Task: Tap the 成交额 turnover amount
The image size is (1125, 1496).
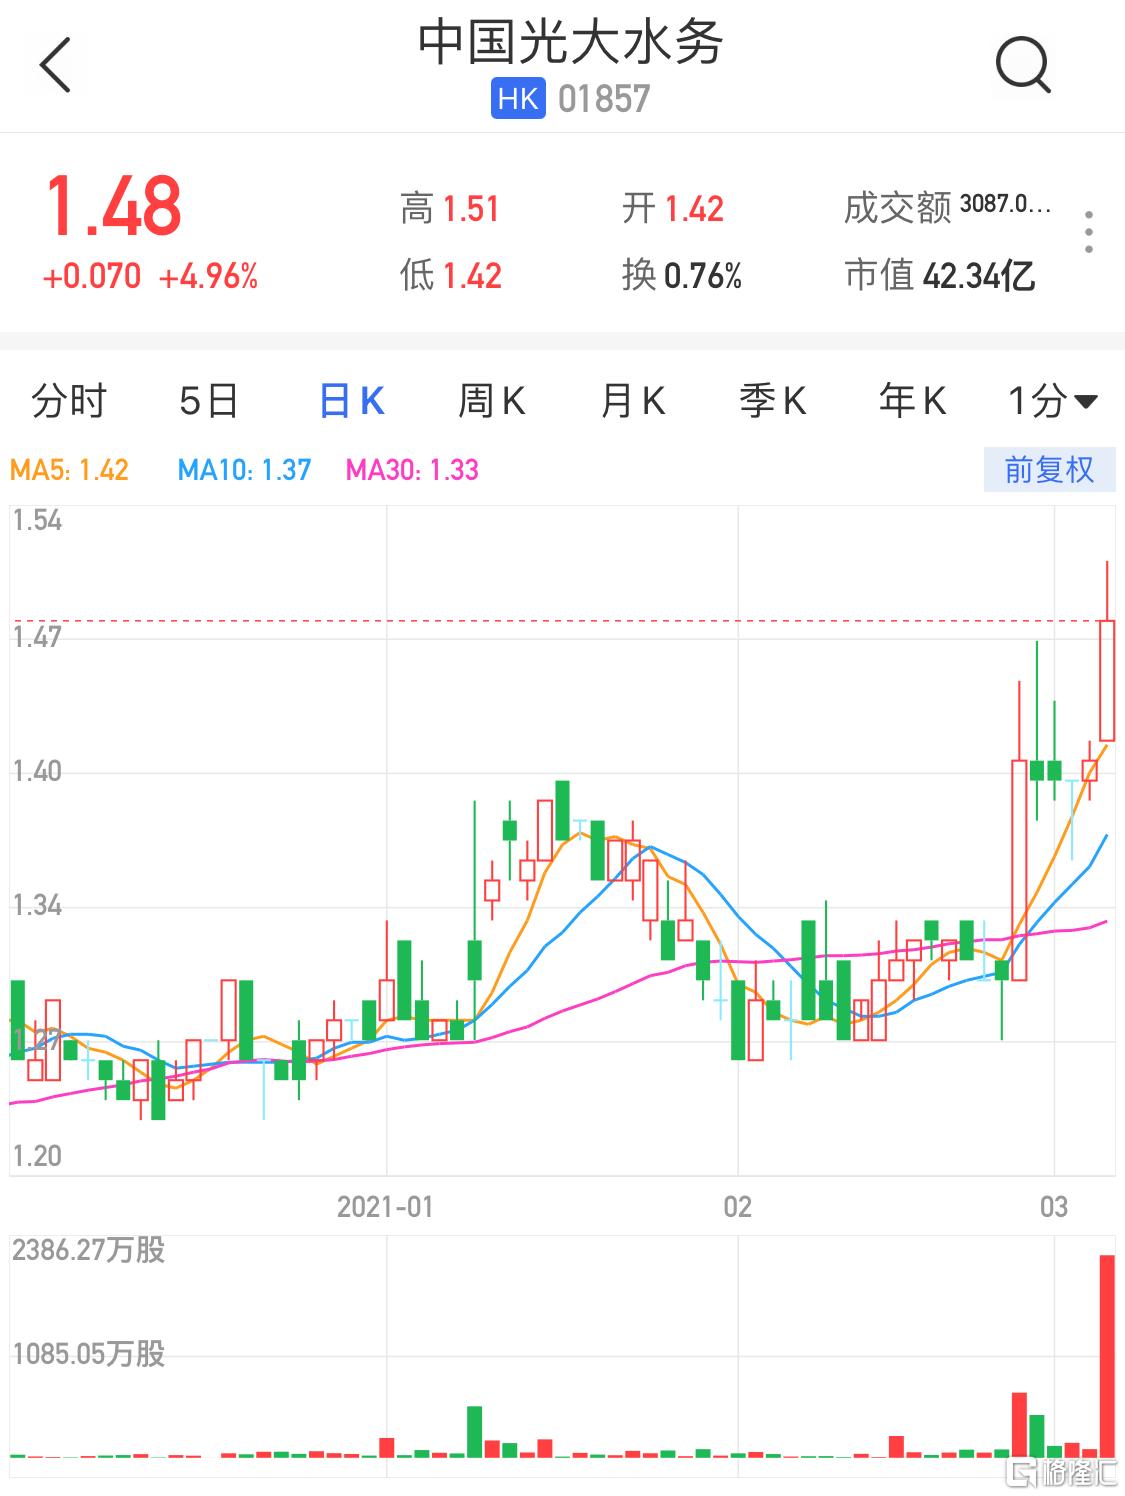Action: [947, 208]
